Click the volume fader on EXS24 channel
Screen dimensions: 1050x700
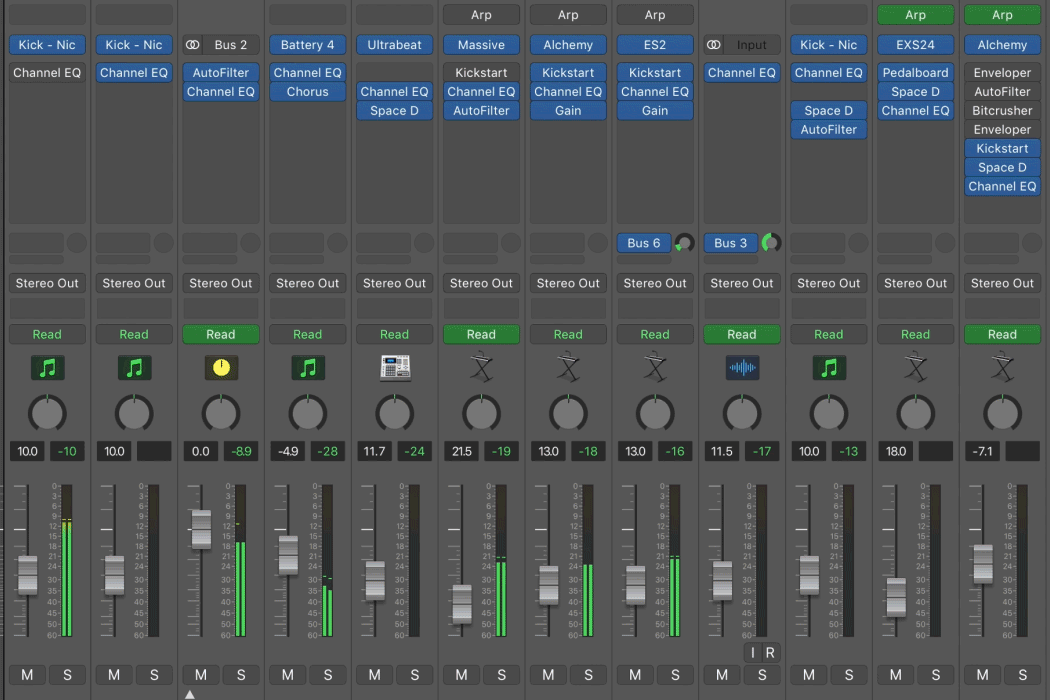pos(896,598)
